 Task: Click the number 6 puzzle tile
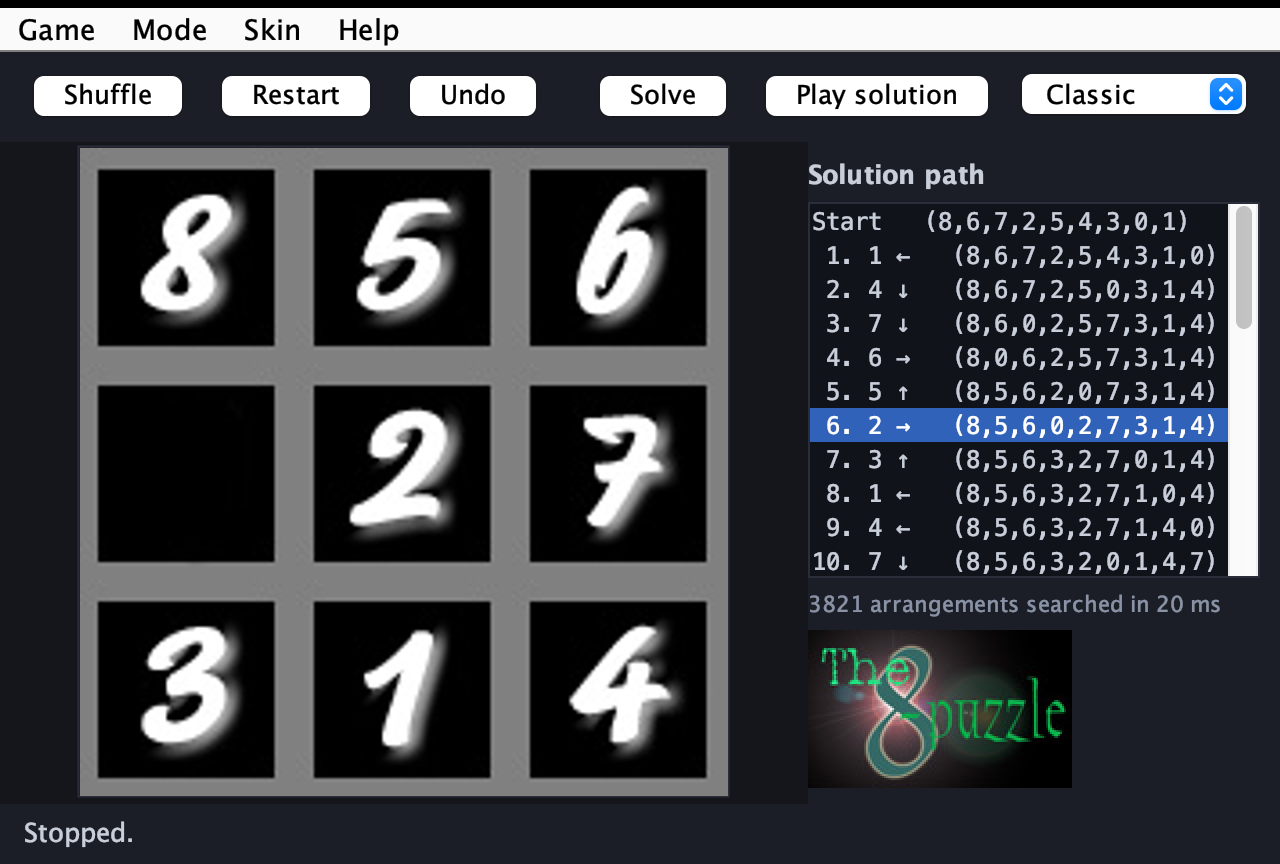click(618, 258)
